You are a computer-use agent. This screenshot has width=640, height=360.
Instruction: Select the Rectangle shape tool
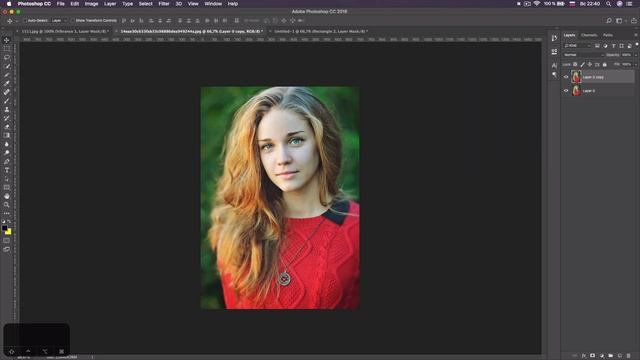(7, 187)
